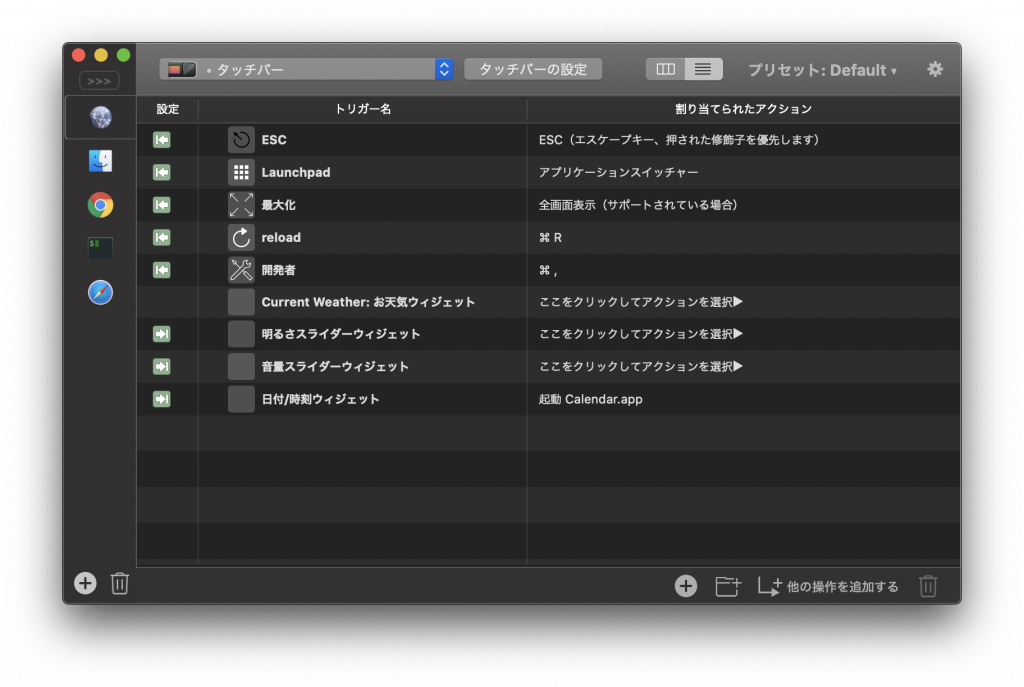The image size is (1024, 687).
Task: Switch to list view layout
Action: tap(703, 69)
